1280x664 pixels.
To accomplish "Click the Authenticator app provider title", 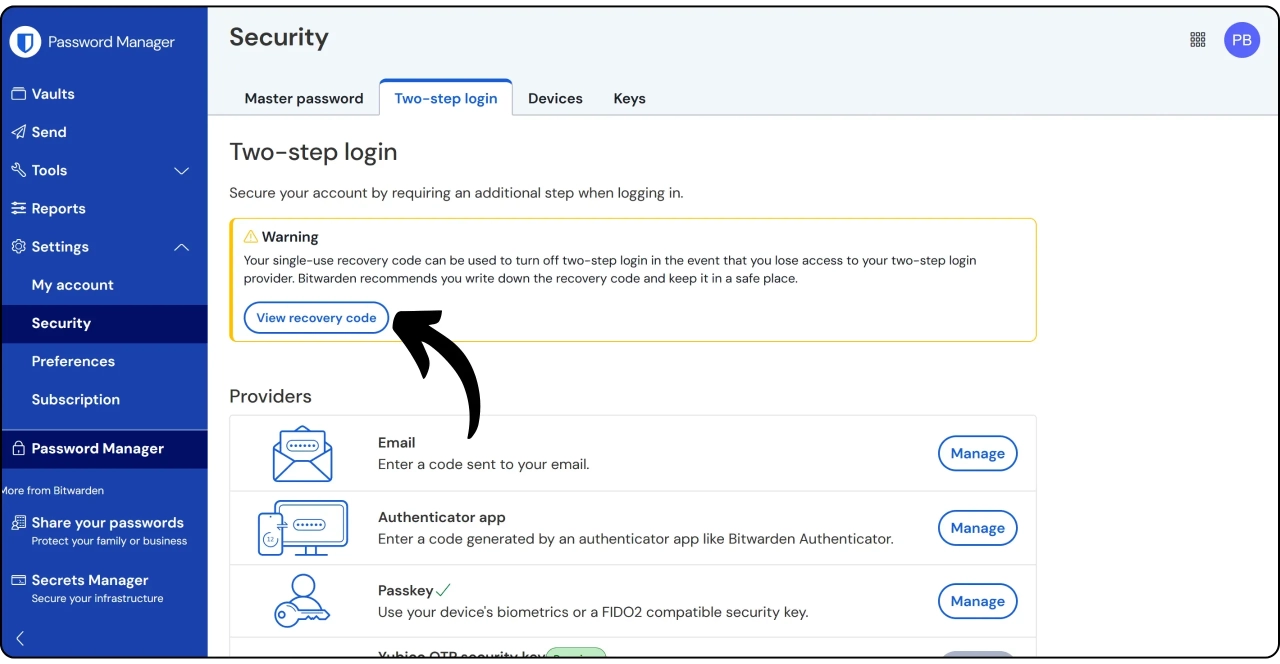I will click(x=441, y=517).
